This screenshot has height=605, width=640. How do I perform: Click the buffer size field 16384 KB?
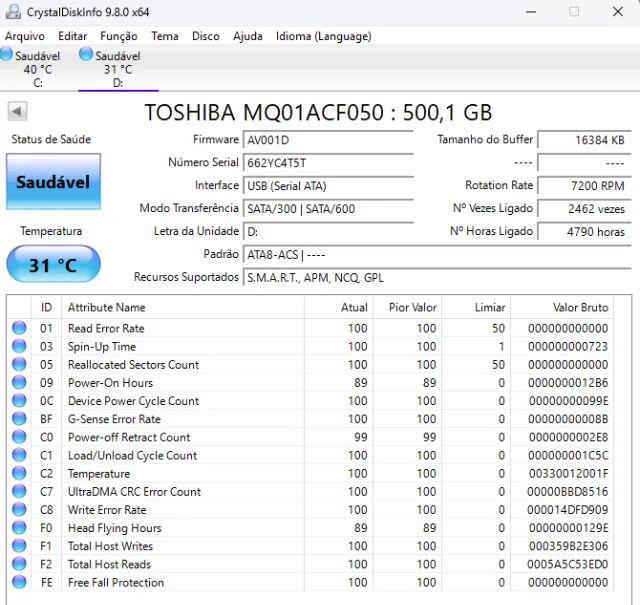pyautogui.click(x=584, y=140)
